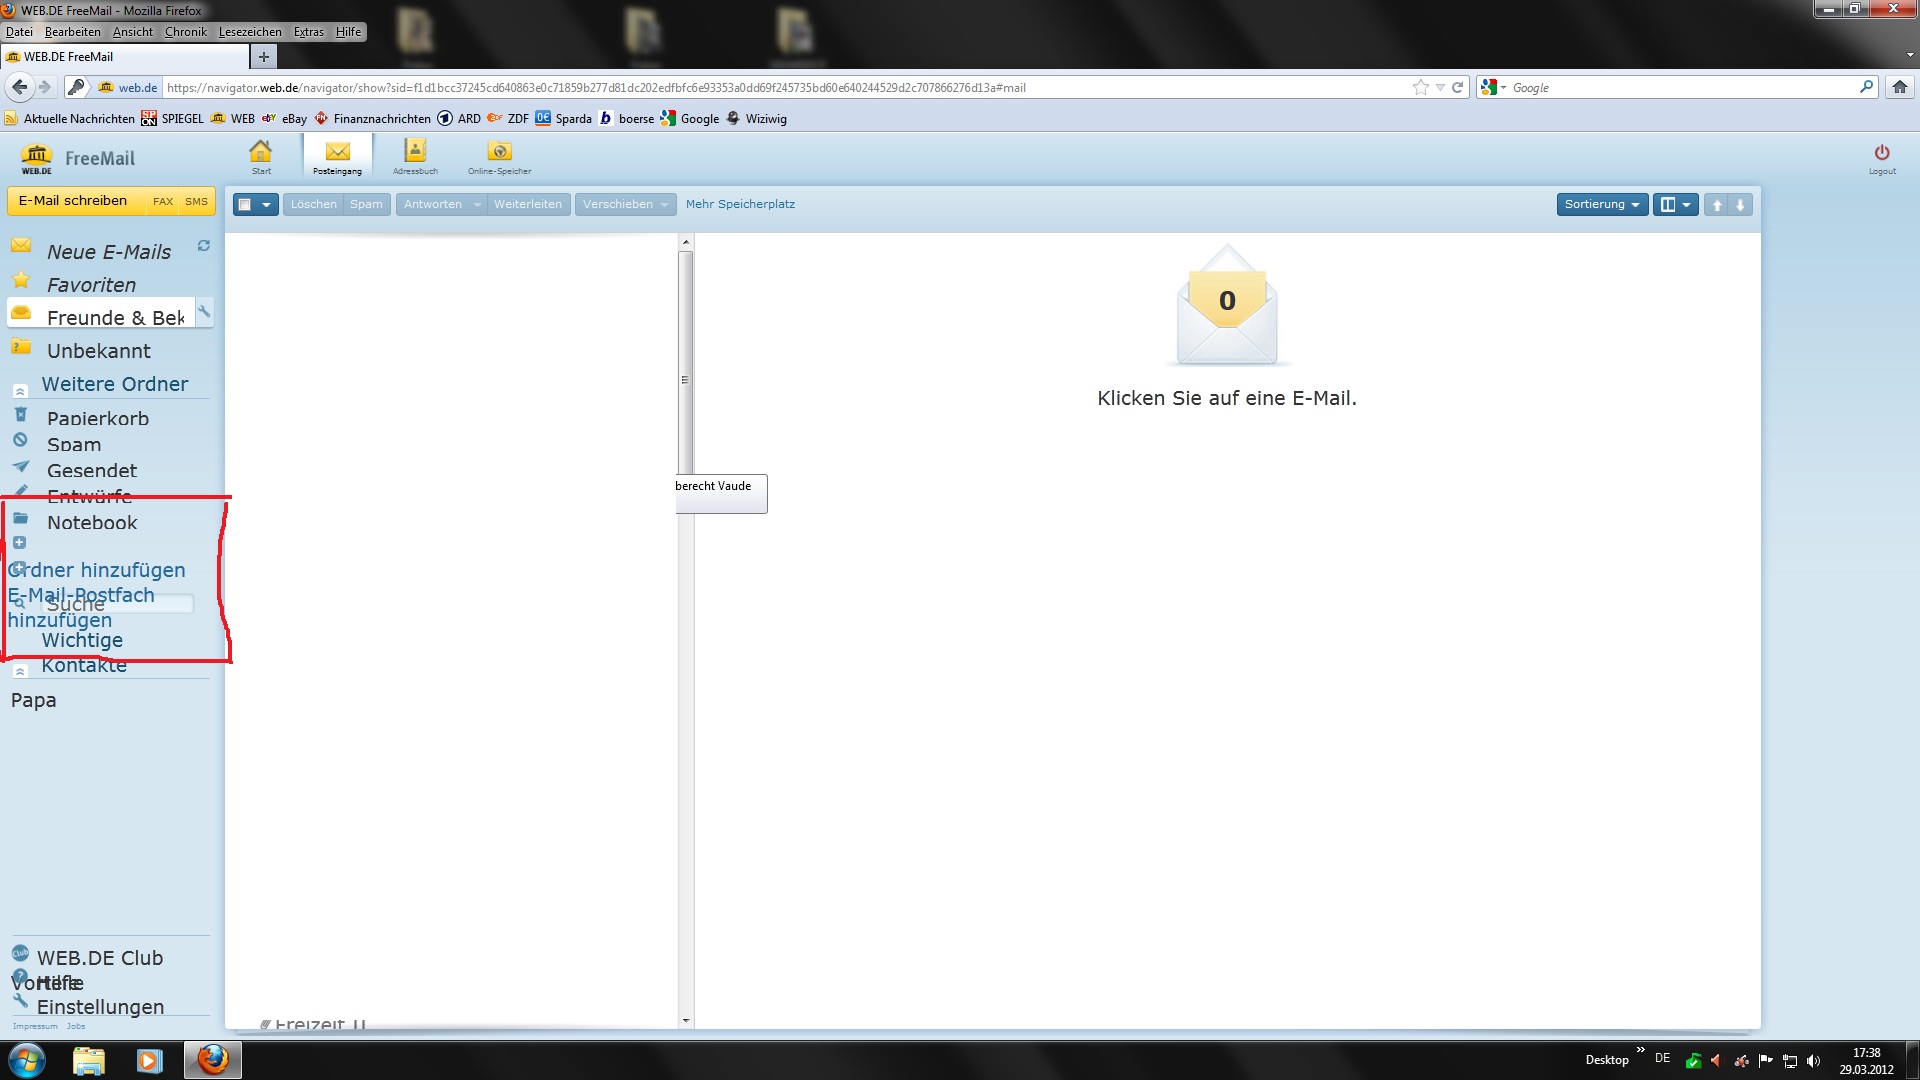Click the Logout power icon
Screen dimensions: 1920x1080
(x=1882, y=153)
